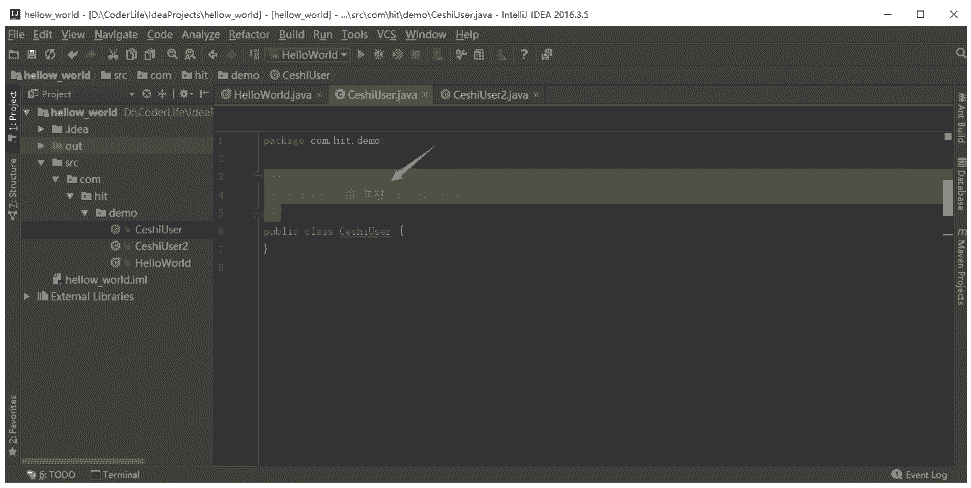Select CeshiUser2 in the project tree
The height and width of the screenshot is (488, 971).
click(x=161, y=246)
